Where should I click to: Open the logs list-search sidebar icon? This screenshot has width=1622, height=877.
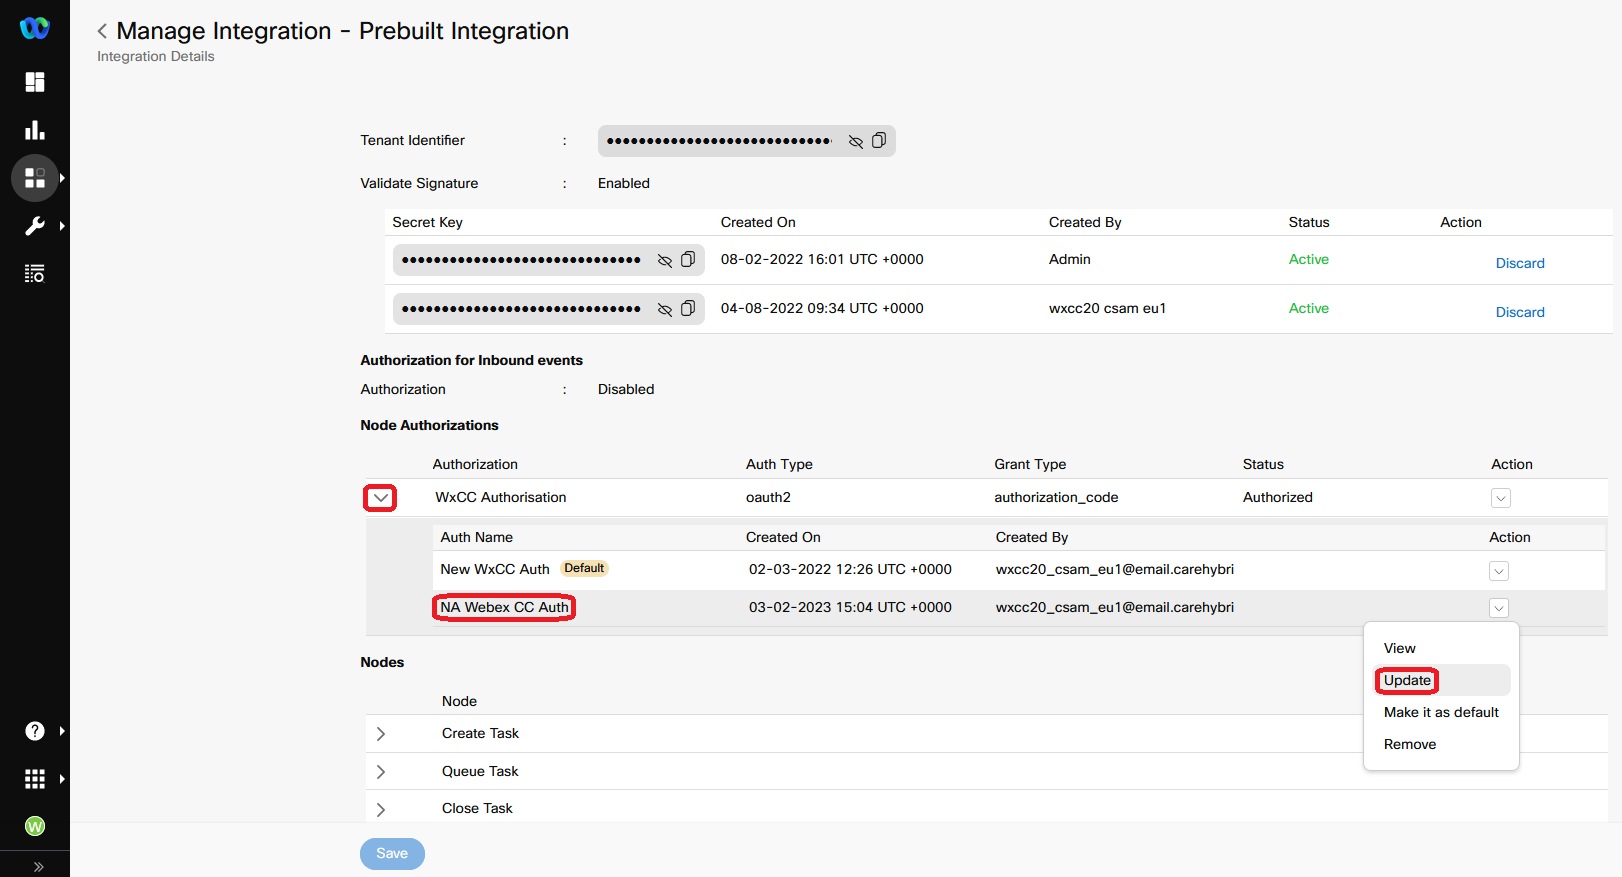click(35, 274)
